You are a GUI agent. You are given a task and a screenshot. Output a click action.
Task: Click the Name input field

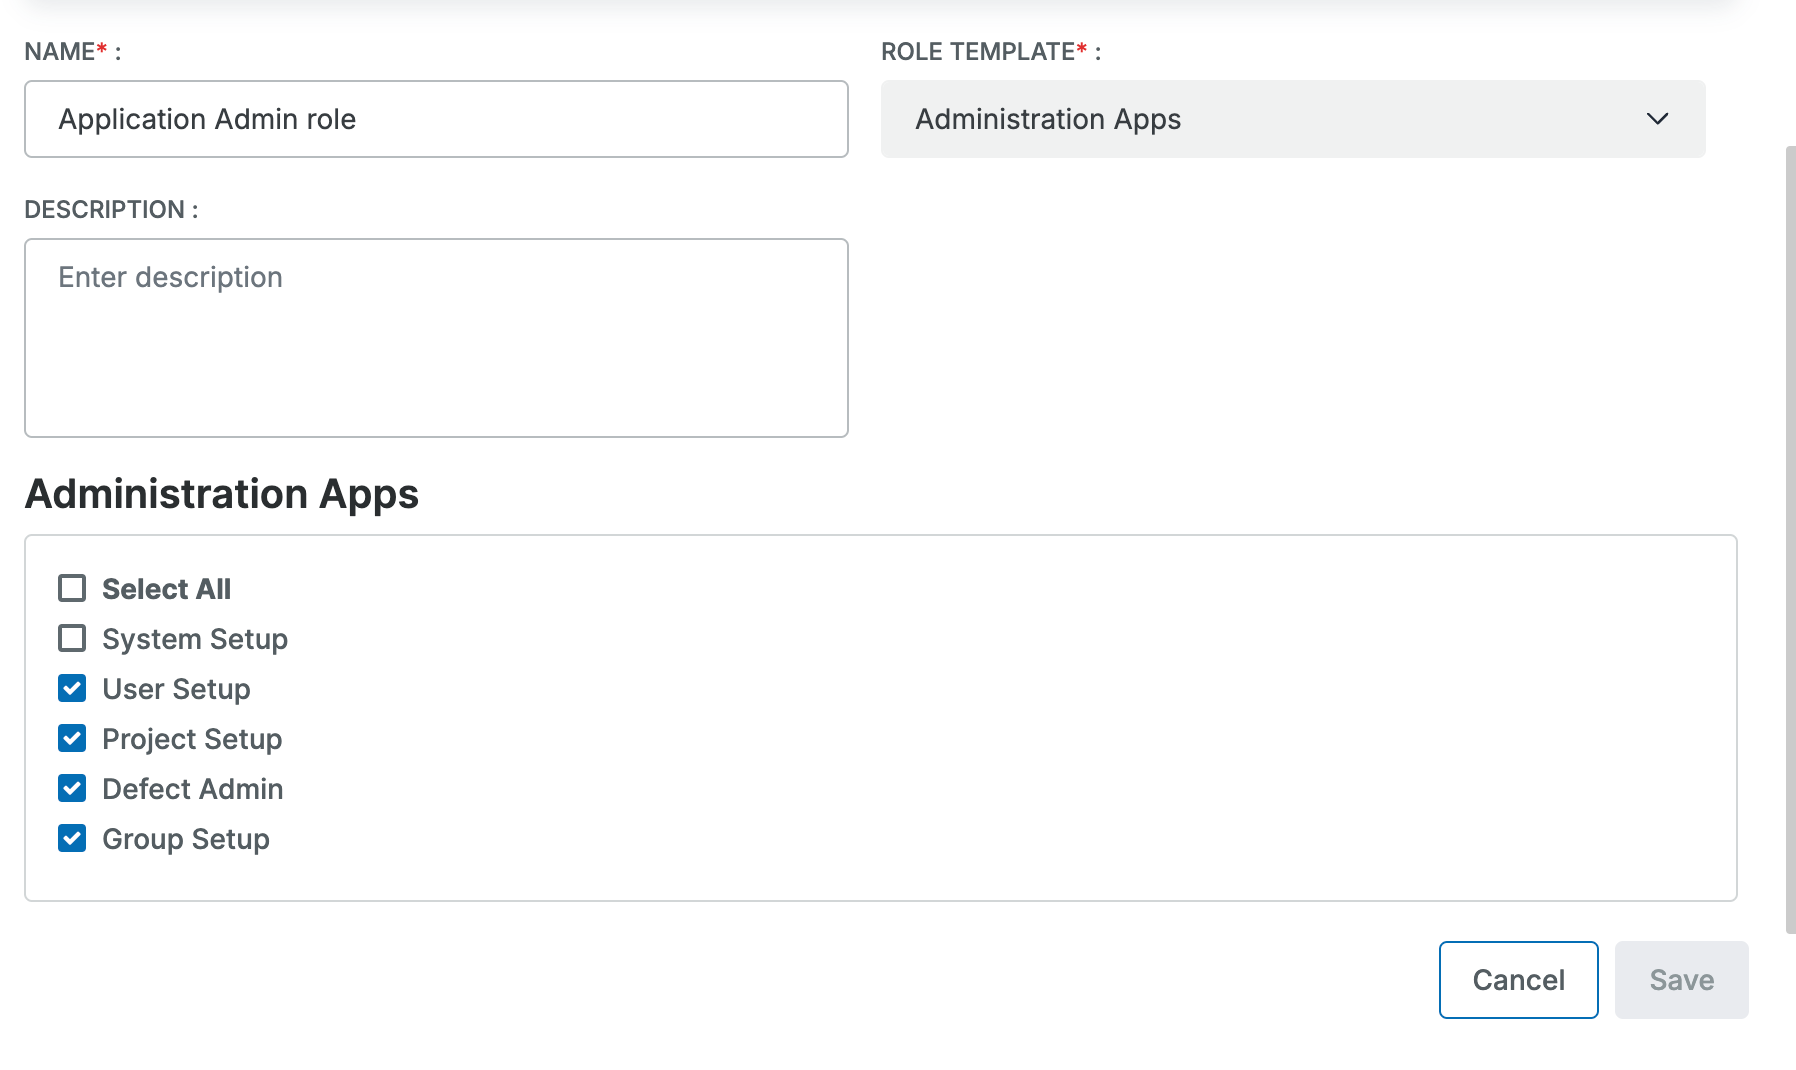436,119
